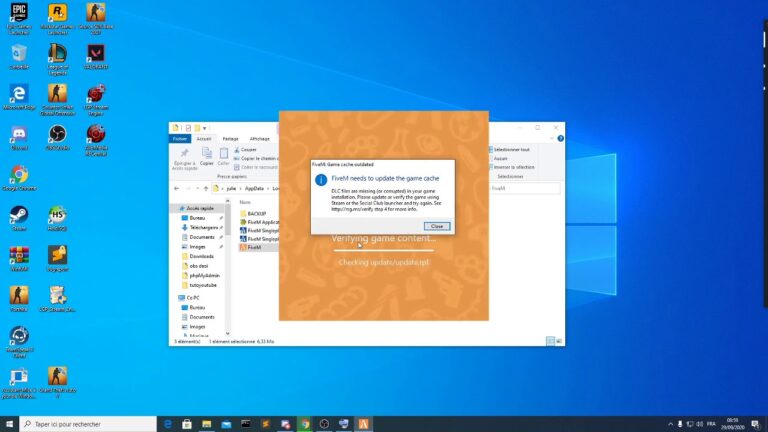Switch to the Partage ribbon tab
The width and height of the screenshot is (768, 432).
pos(230,139)
